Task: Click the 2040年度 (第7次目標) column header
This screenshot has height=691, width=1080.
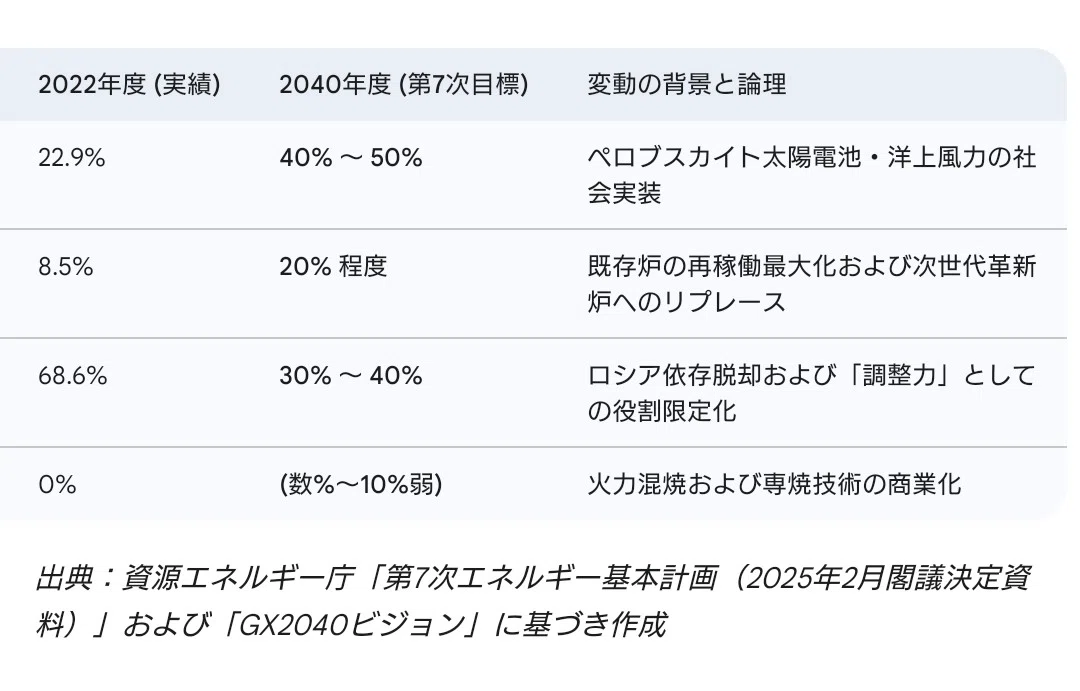Action: pos(404,85)
